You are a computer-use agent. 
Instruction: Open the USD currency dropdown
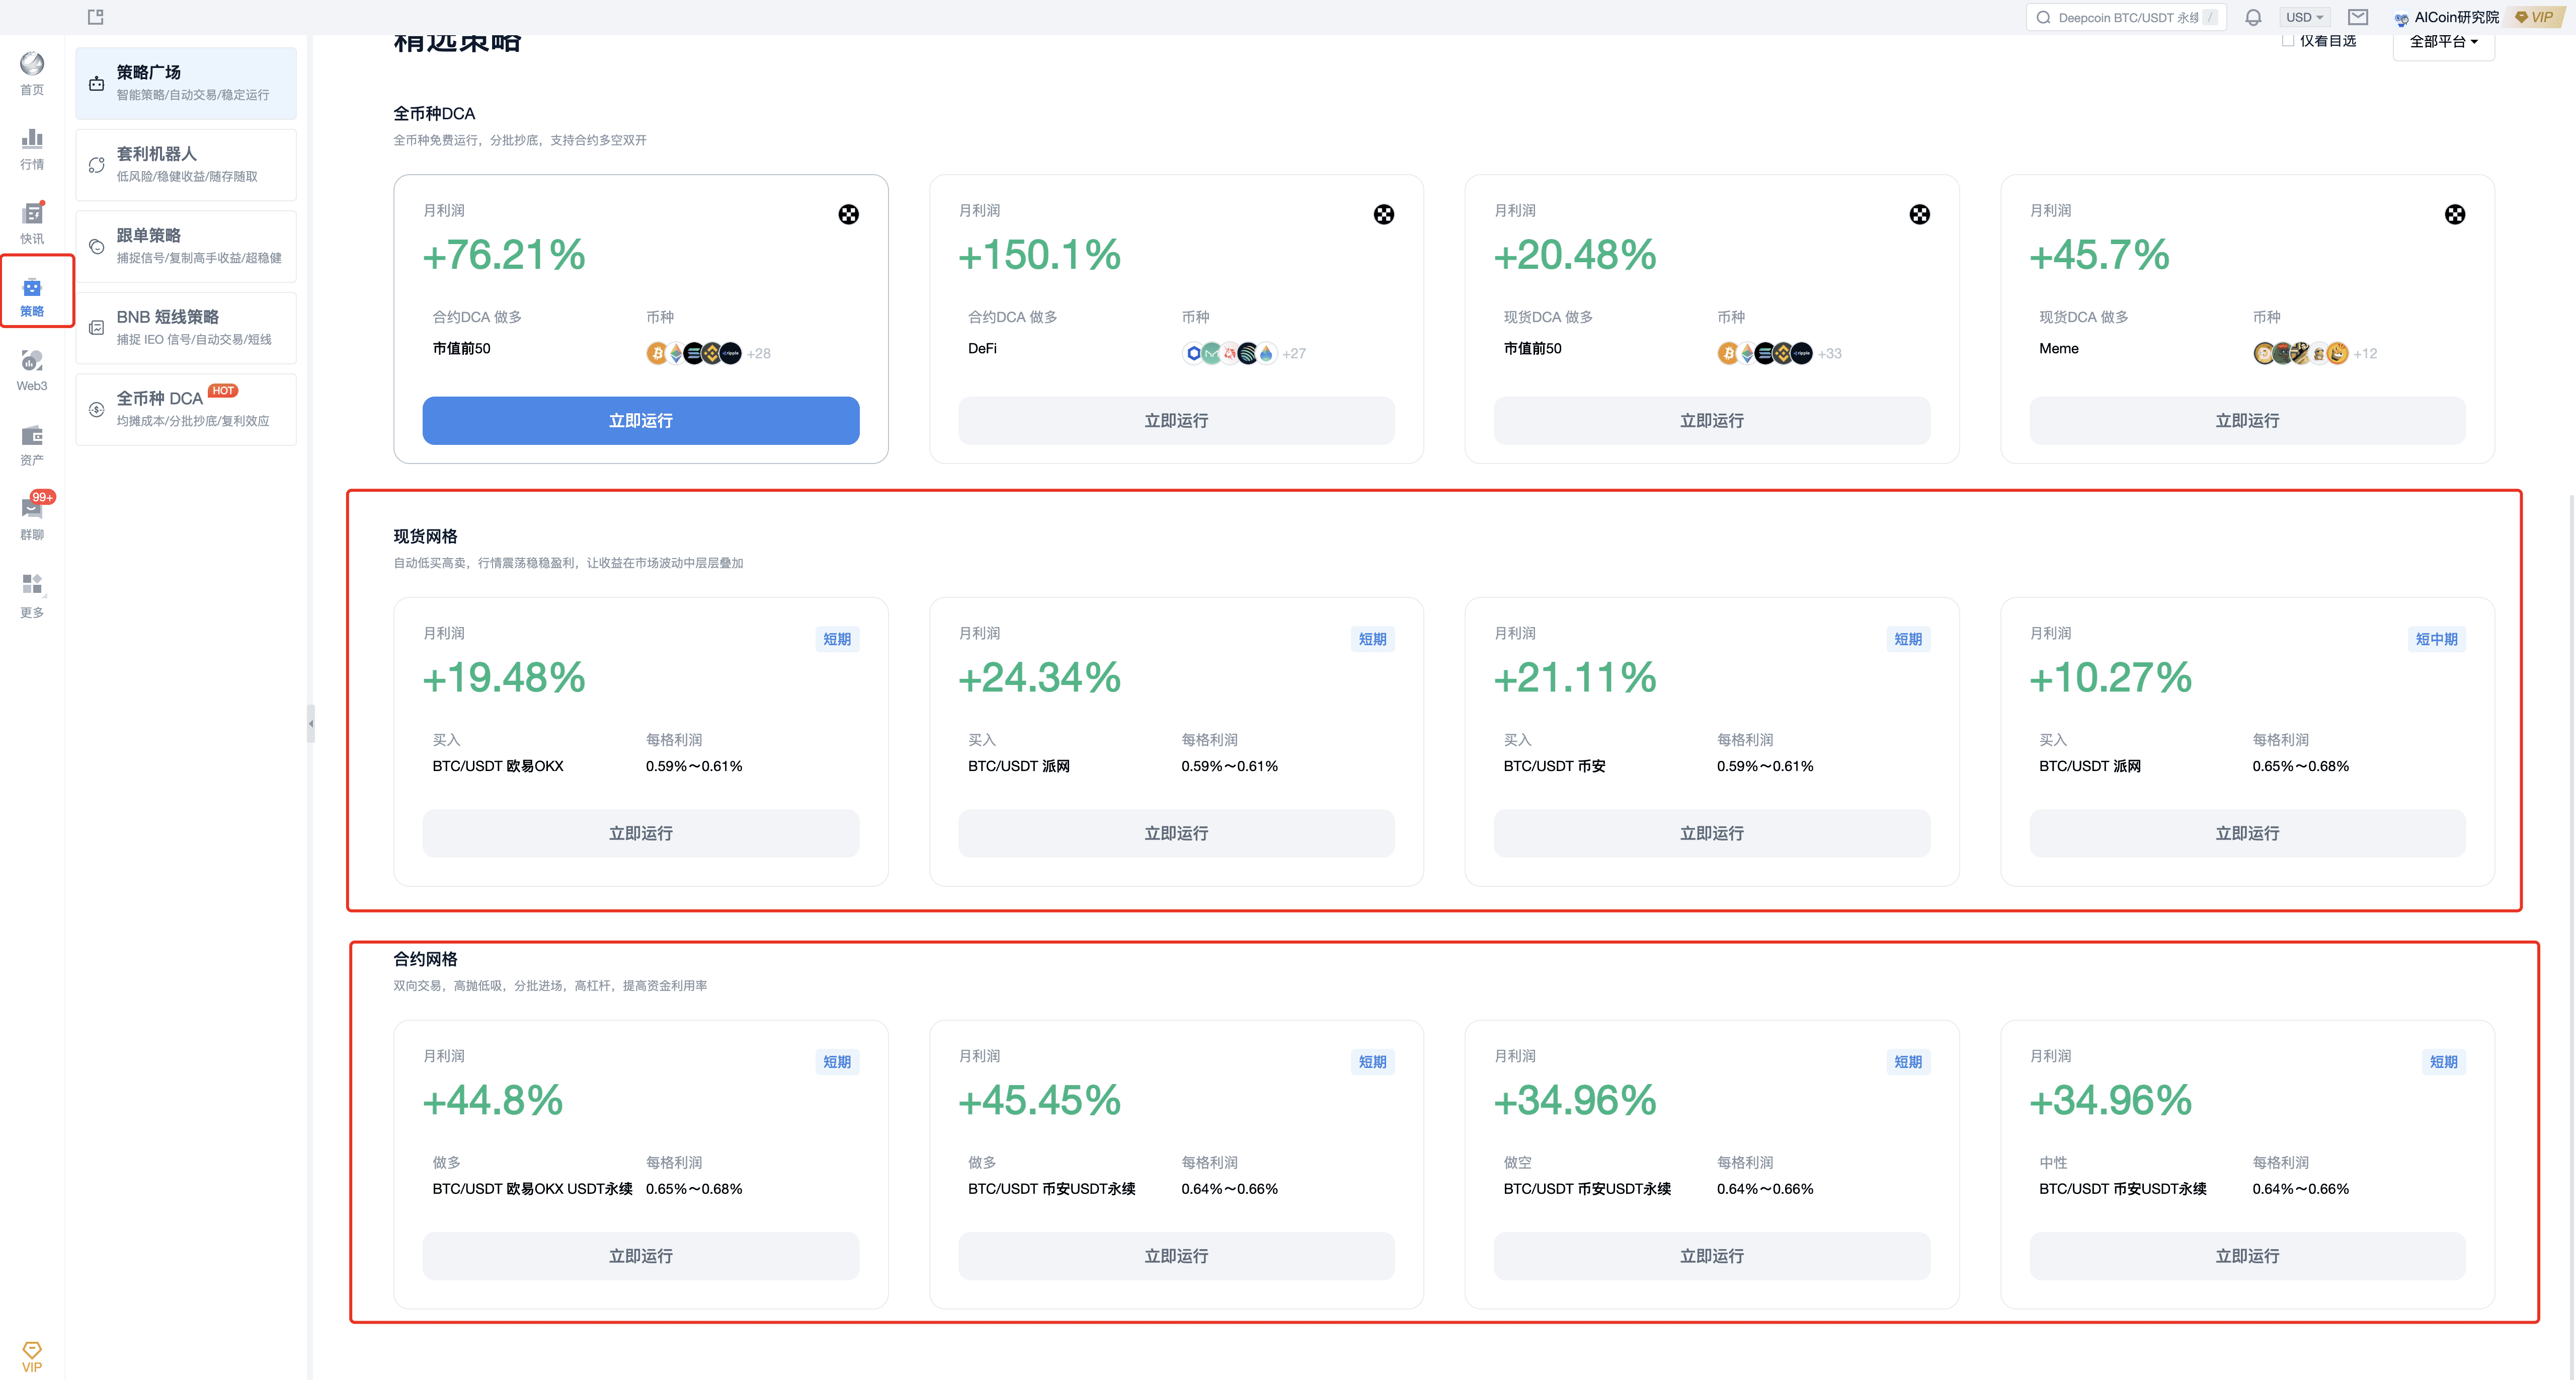(x=2304, y=17)
